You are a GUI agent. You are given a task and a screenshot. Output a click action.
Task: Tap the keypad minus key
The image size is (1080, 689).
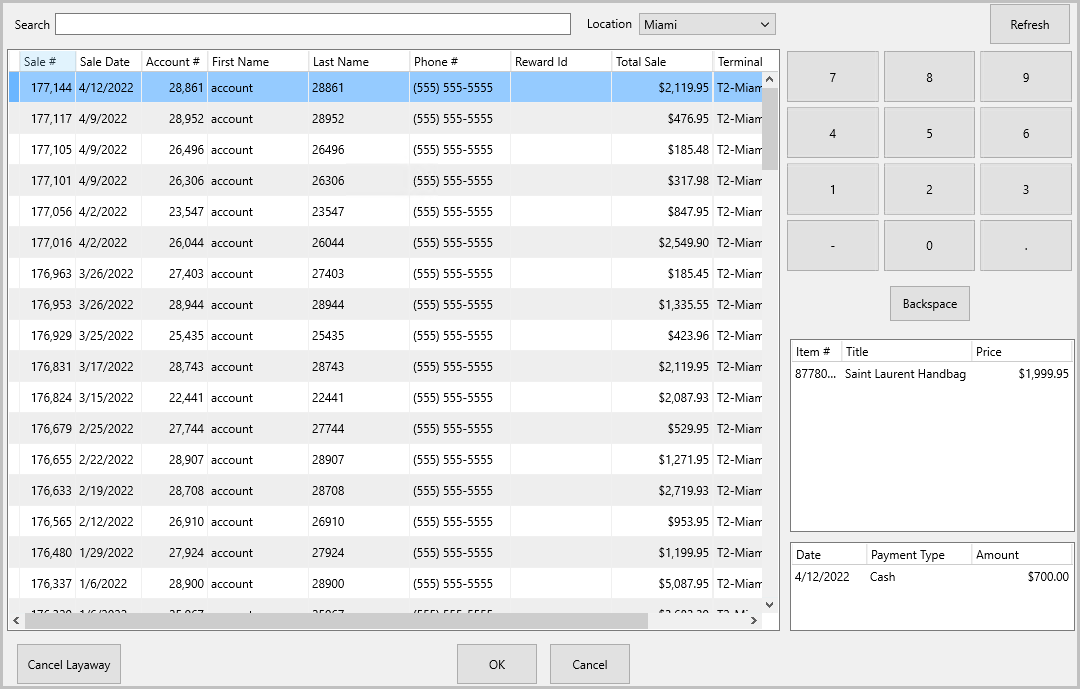tap(833, 245)
